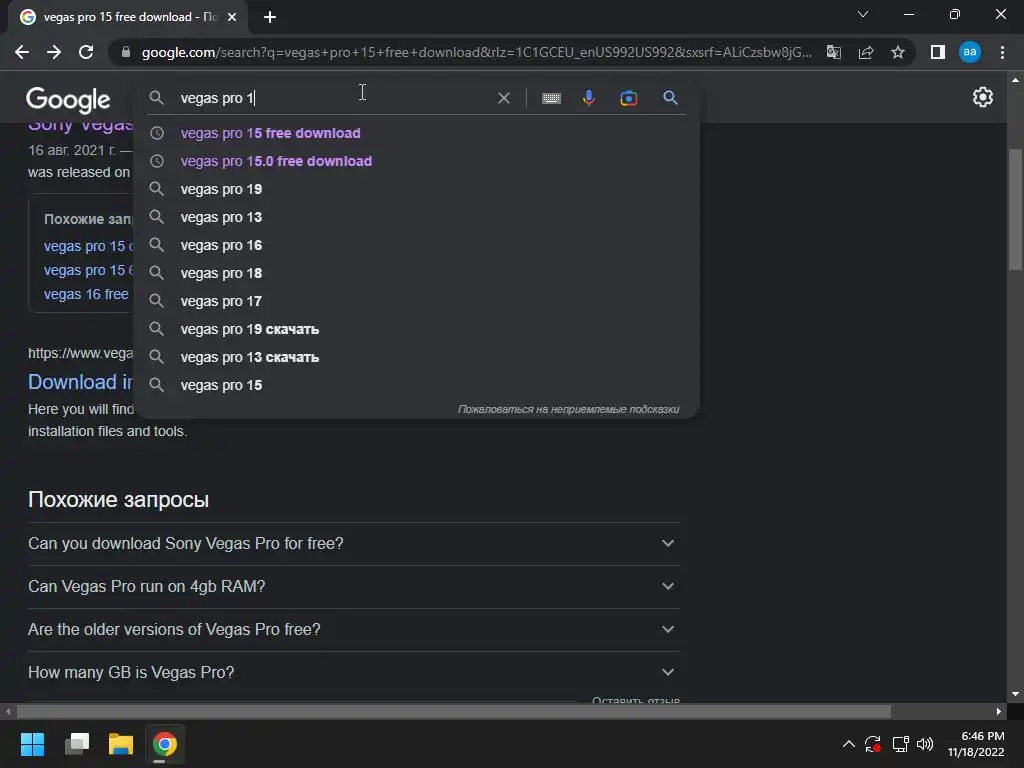The height and width of the screenshot is (768, 1024).
Task: Clear the search box text
Action: click(504, 98)
